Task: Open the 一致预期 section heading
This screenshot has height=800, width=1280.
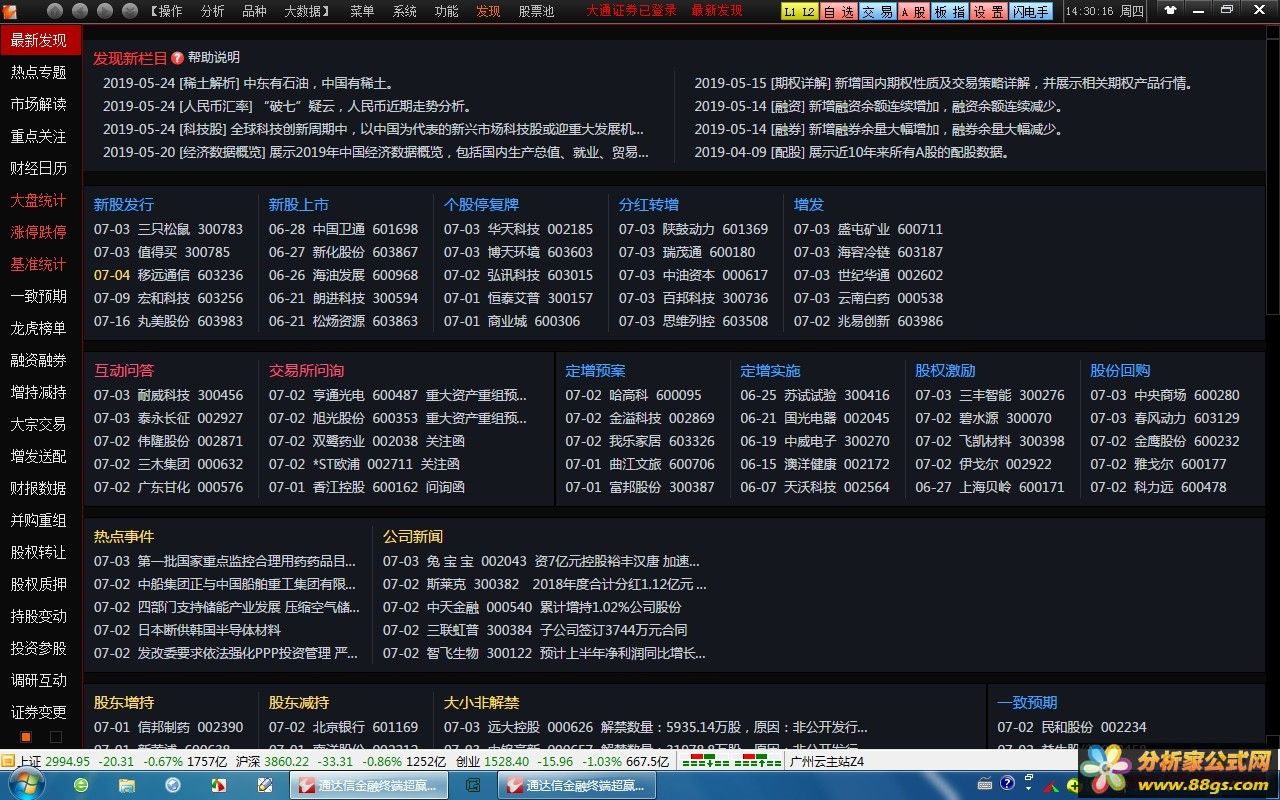Action: coord(1027,703)
